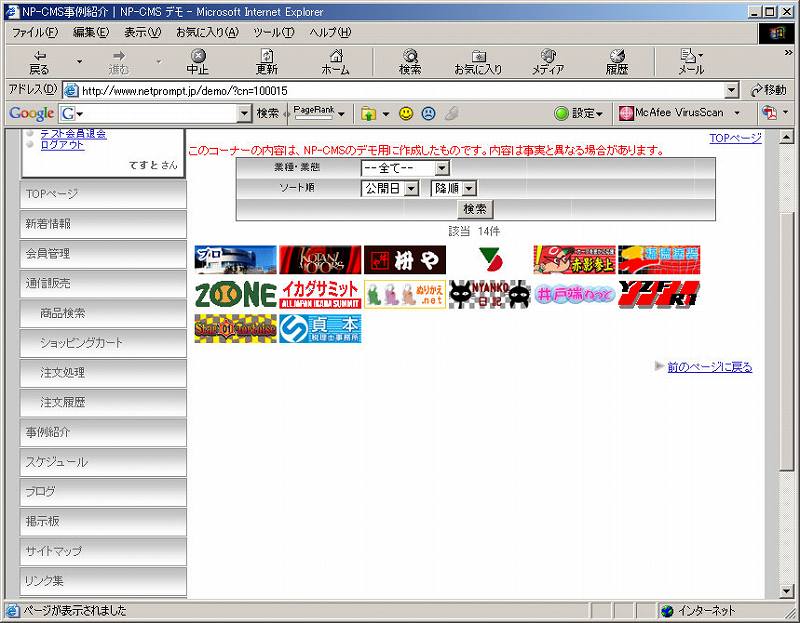The height and width of the screenshot is (623, 800).
Task: Click the McAfee VirusScan icon
Action: coord(626,113)
